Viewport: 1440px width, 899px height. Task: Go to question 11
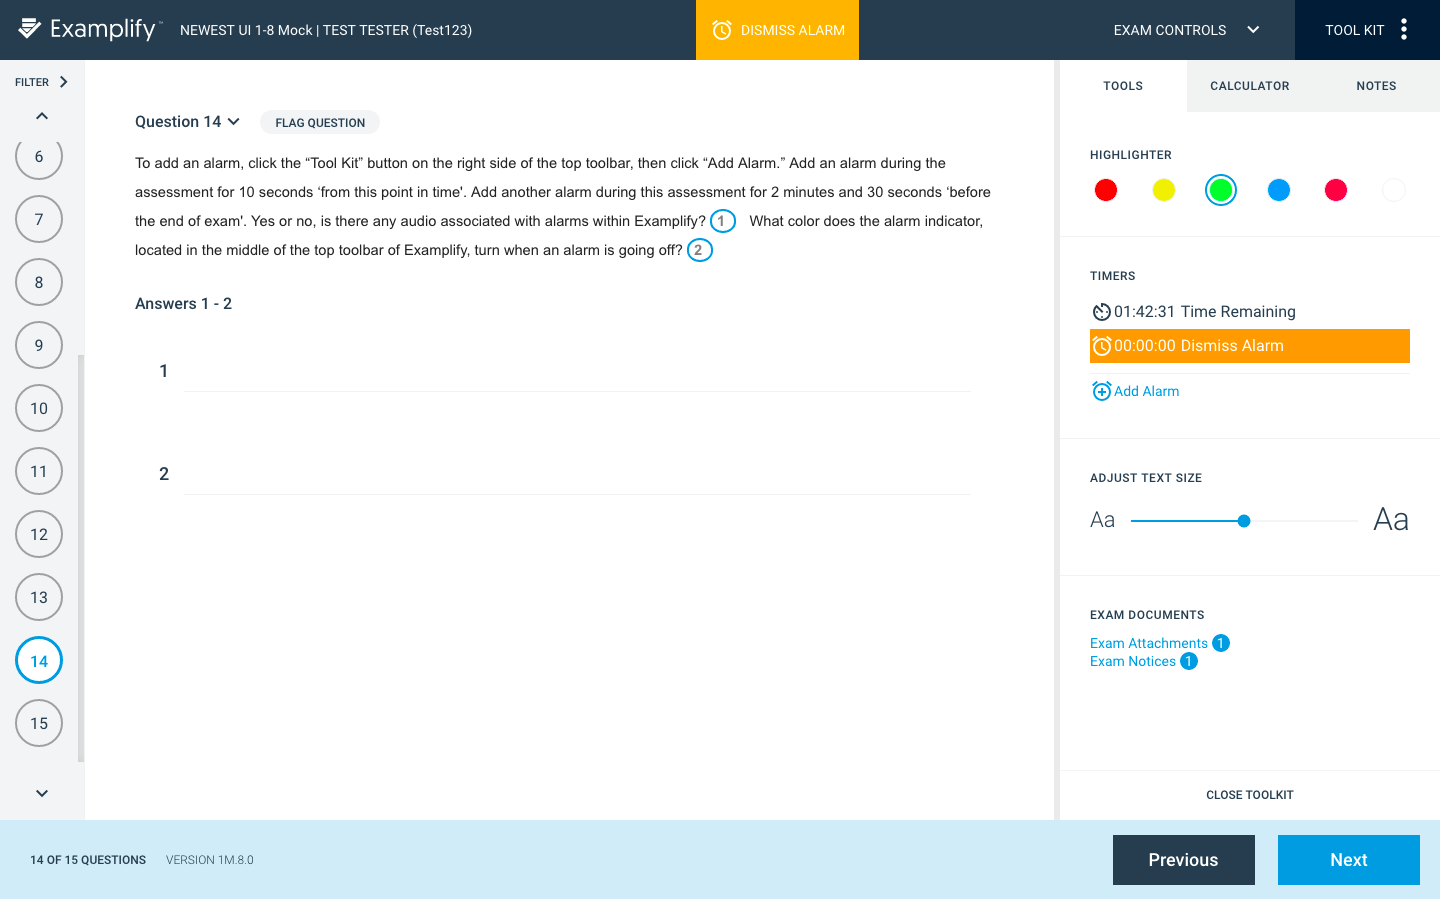click(x=39, y=471)
